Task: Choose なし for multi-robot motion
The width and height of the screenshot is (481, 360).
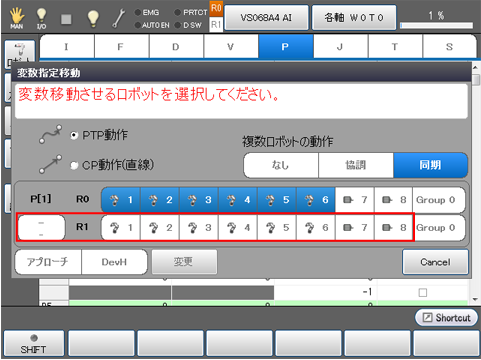Action: coord(281,165)
